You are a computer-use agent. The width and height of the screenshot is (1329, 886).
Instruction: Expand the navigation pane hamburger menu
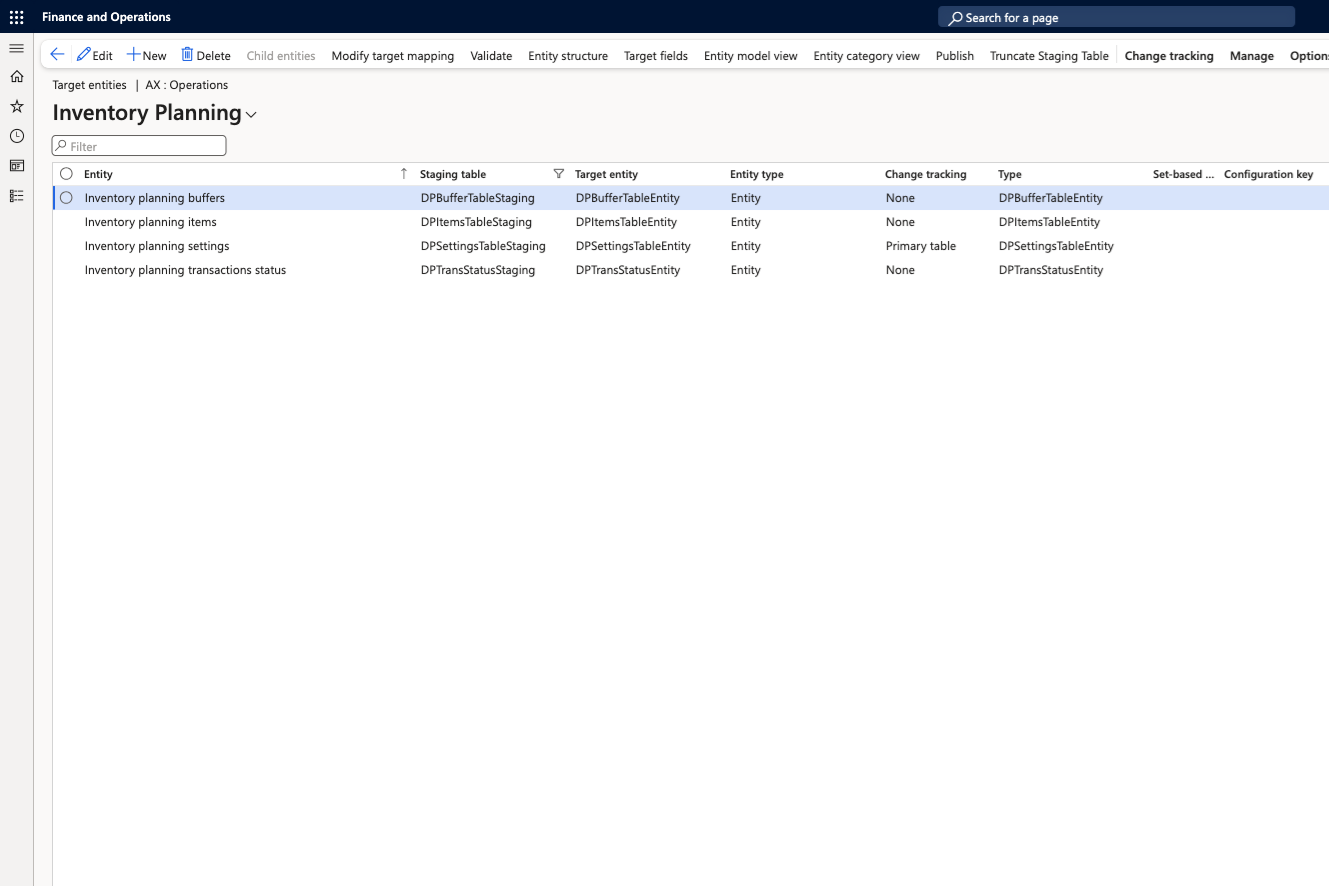(x=16, y=48)
